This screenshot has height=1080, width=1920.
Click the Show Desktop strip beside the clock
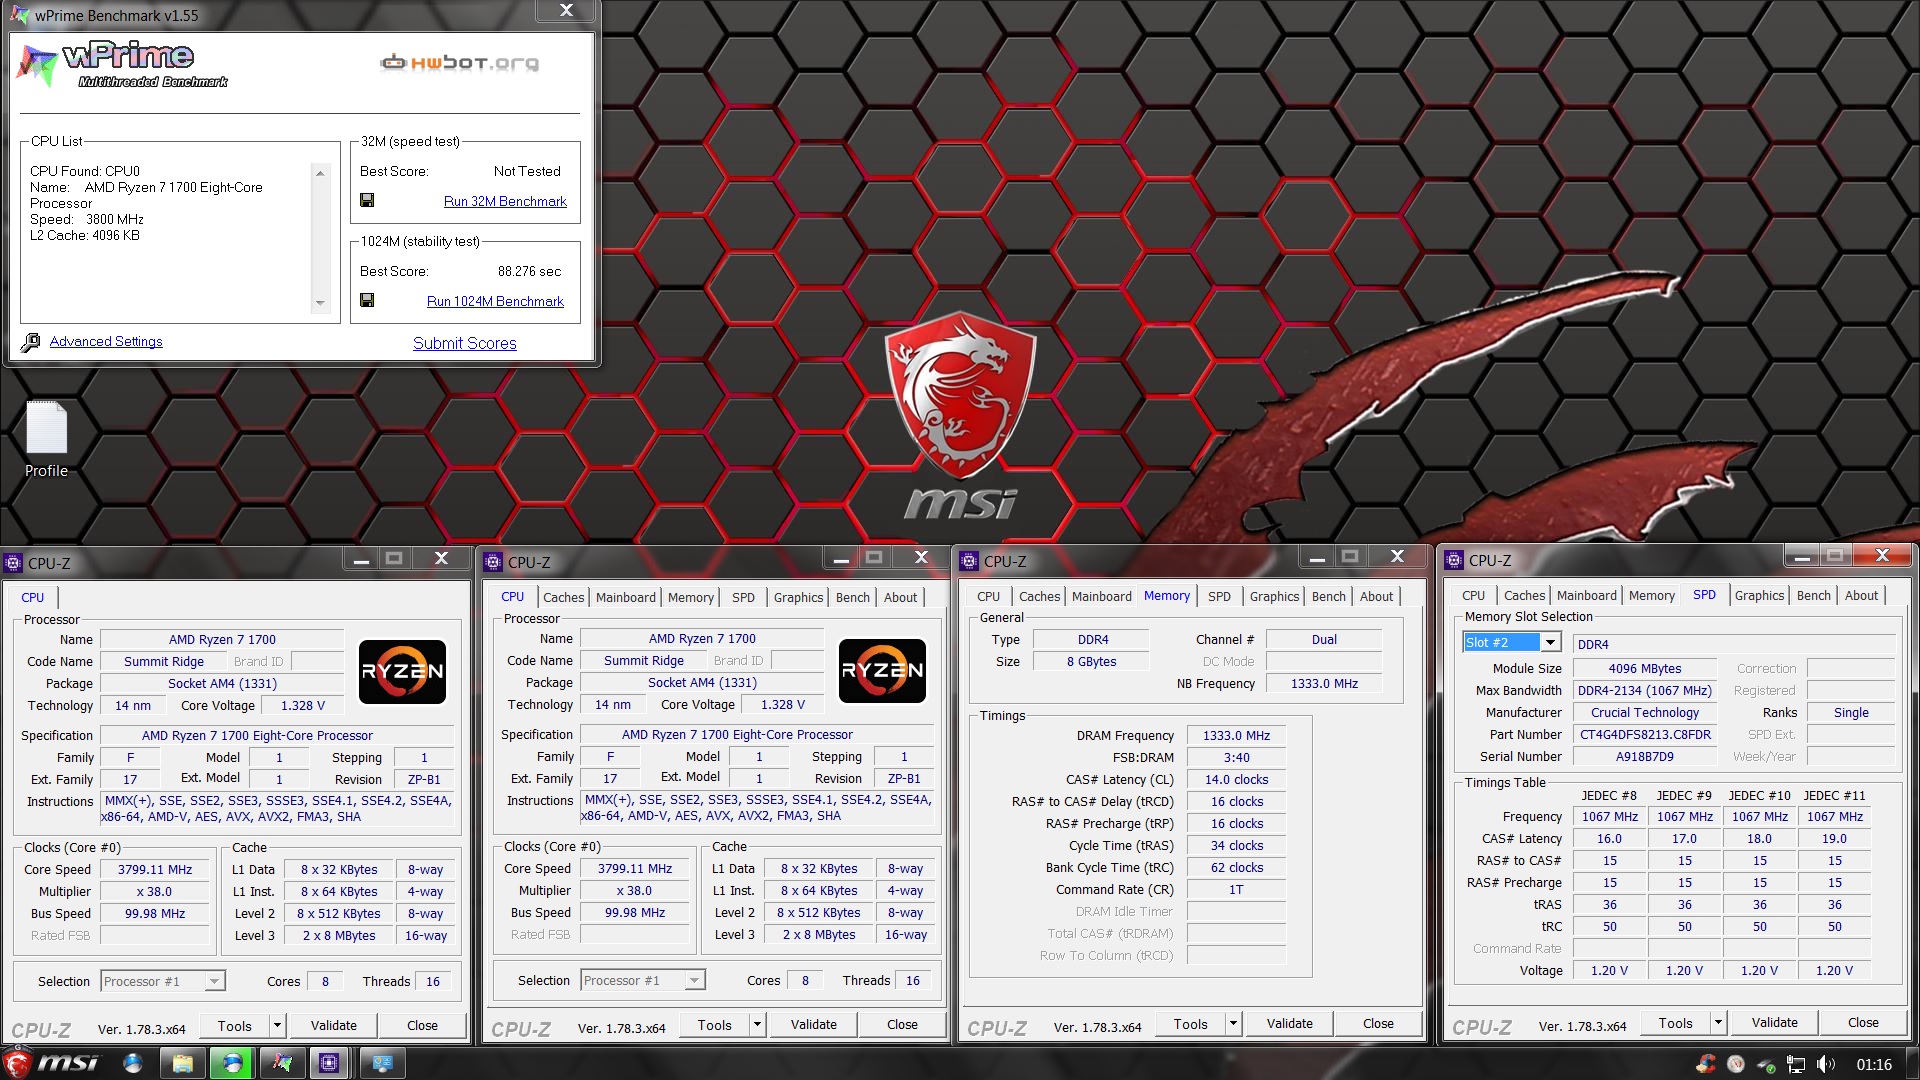click(1913, 1063)
